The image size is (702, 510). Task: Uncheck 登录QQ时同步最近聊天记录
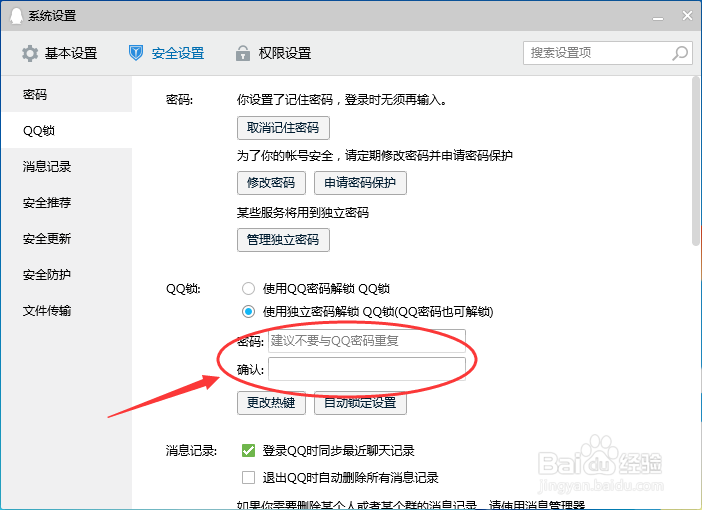point(248,450)
